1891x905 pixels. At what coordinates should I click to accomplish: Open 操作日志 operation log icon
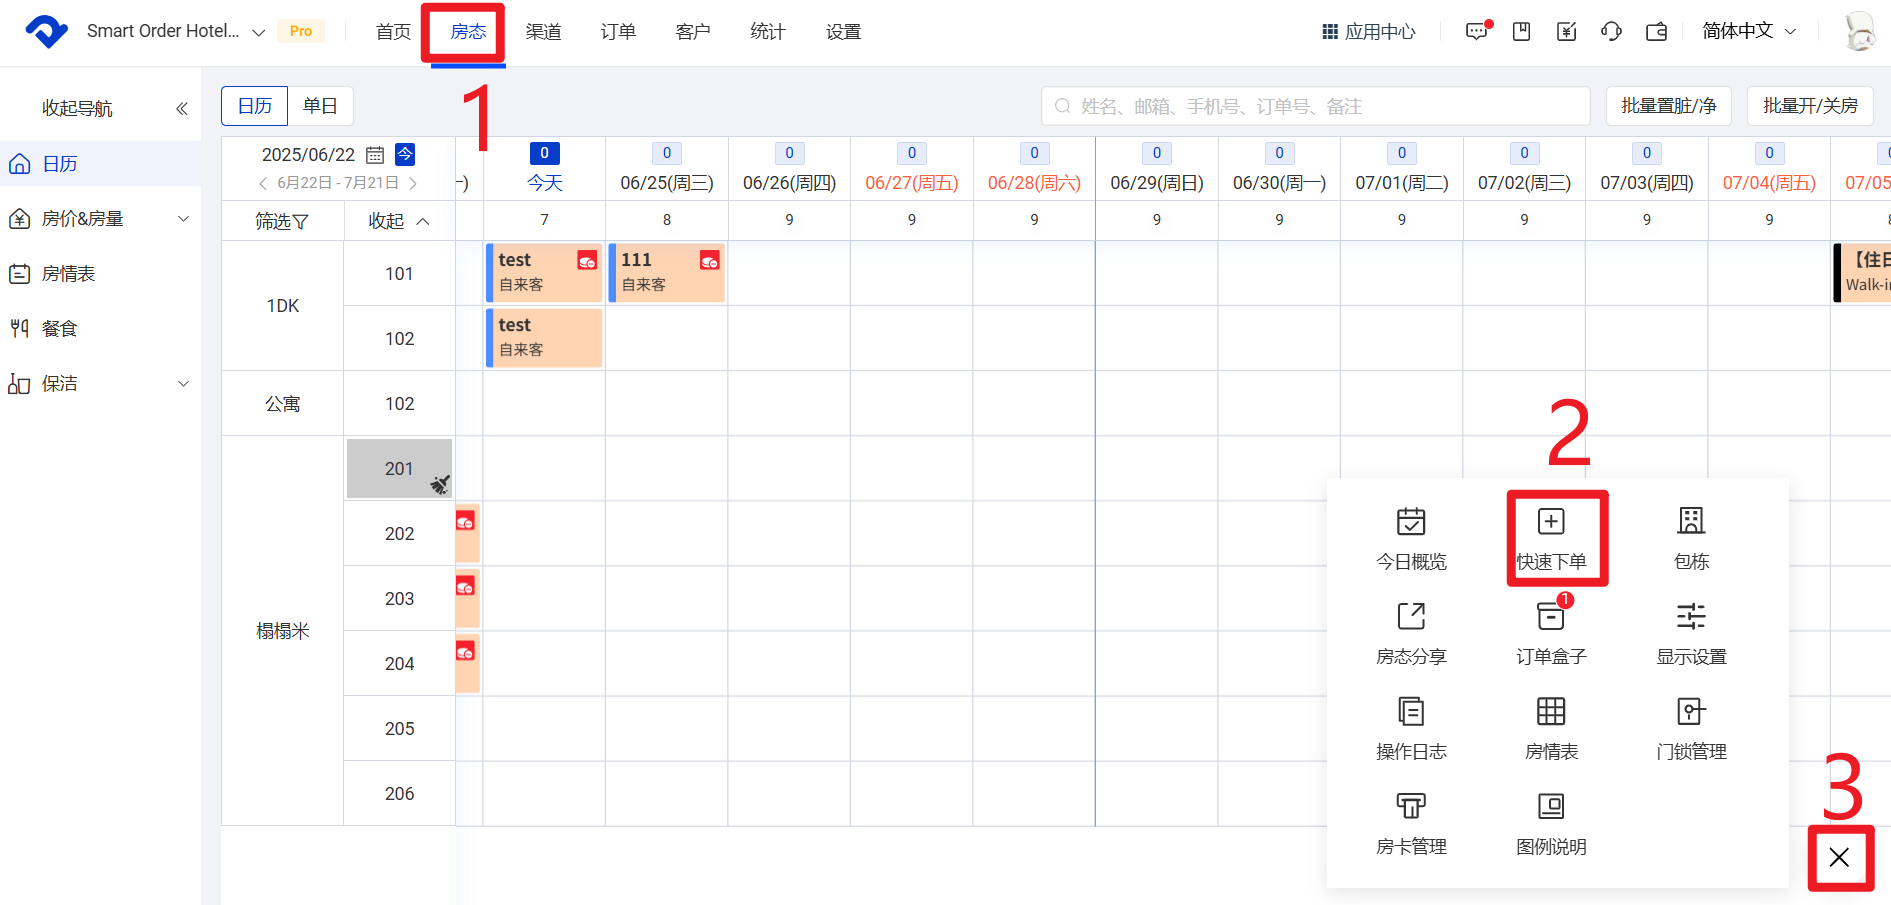click(1411, 713)
